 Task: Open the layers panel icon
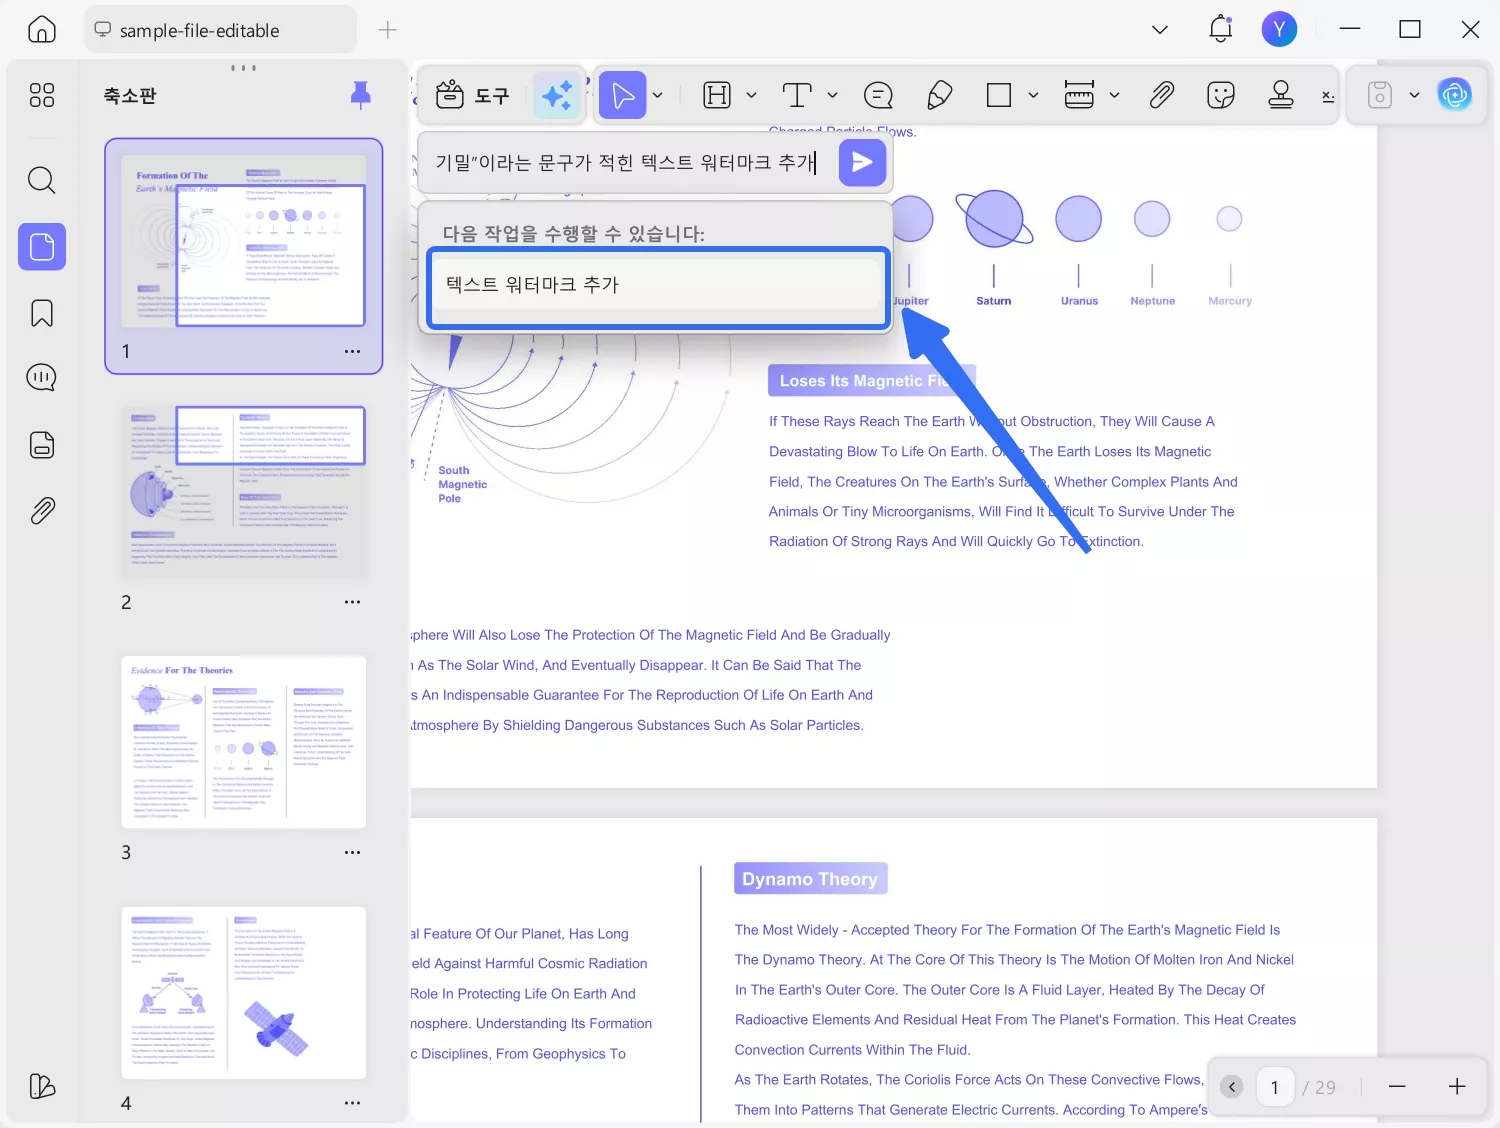click(42, 1086)
